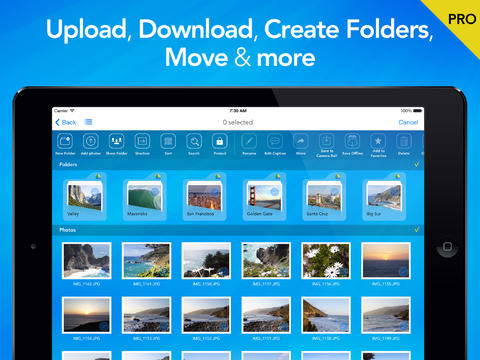This screenshot has width=480, height=360.
Task: Tick the selection circle on Mavericks folder
Action: coord(155,191)
